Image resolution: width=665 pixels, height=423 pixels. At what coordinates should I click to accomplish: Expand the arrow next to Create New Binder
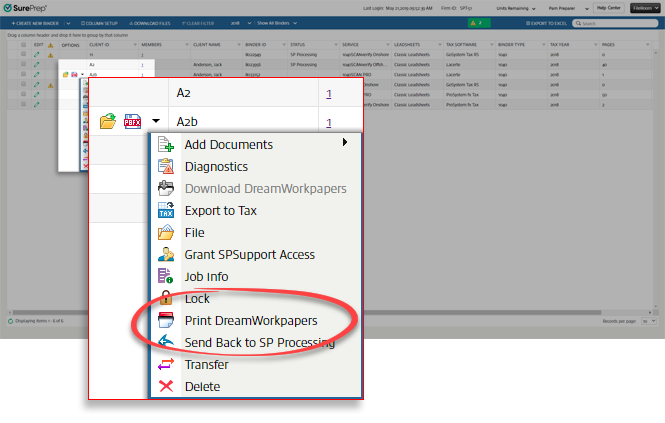click(x=68, y=23)
